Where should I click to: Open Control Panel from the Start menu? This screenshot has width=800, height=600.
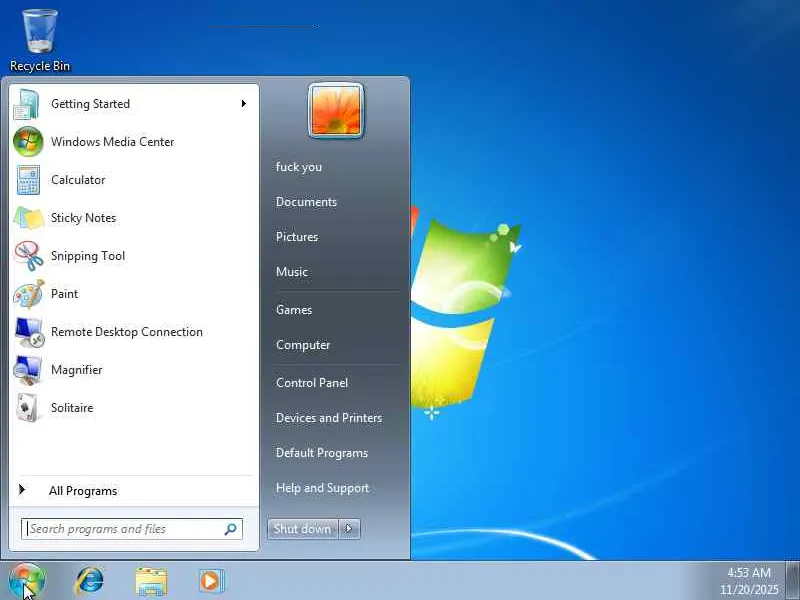coord(312,383)
